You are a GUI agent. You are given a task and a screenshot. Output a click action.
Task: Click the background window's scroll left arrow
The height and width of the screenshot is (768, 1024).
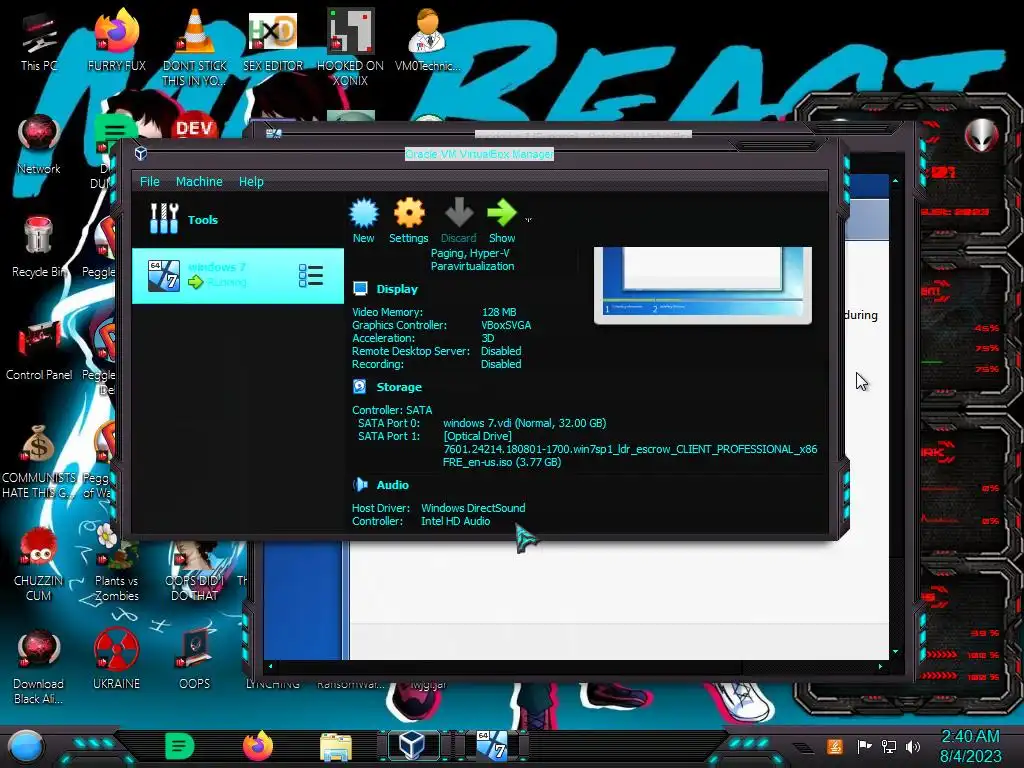tap(270, 667)
